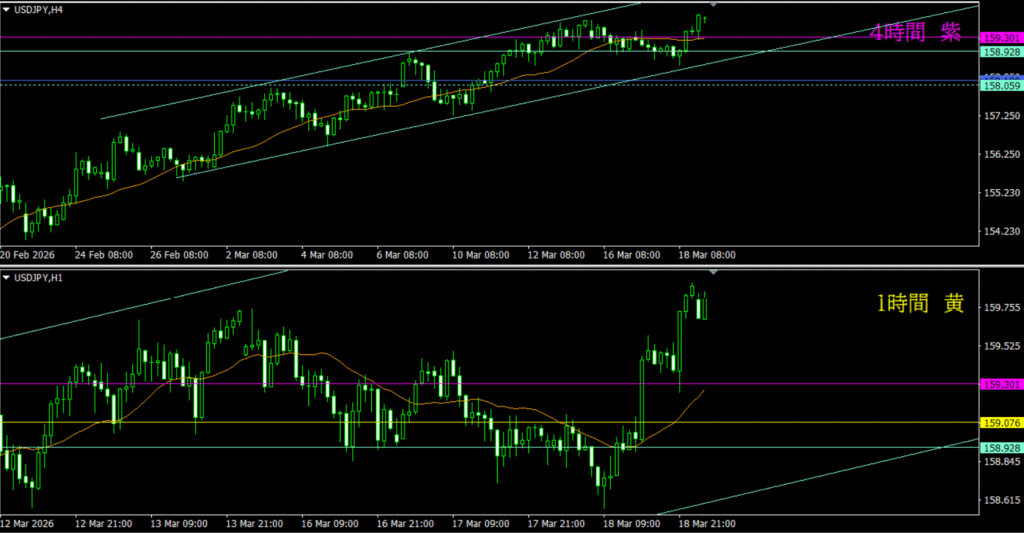Select the 158.059 price tag on H4 chart

(x=1001, y=86)
